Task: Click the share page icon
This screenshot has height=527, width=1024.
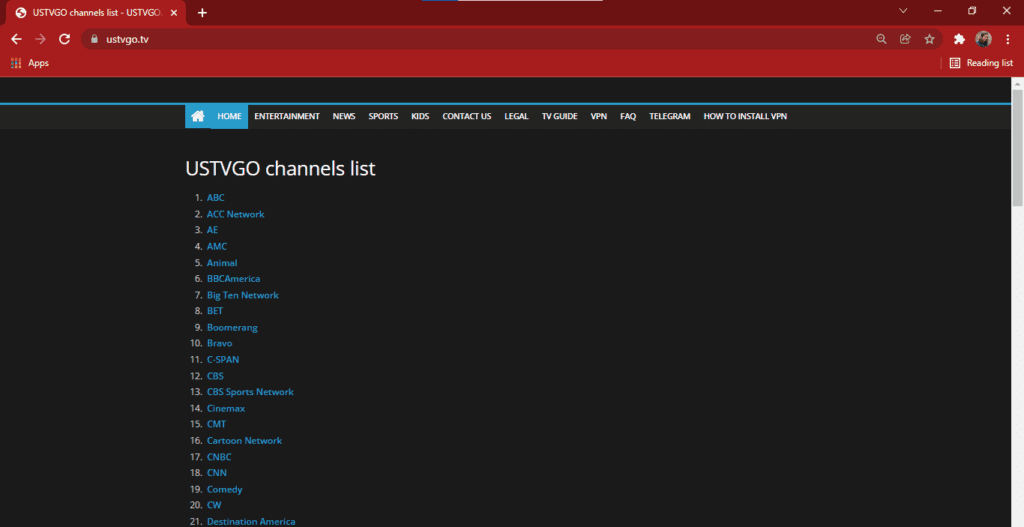Action: click(x=905, y=39)
